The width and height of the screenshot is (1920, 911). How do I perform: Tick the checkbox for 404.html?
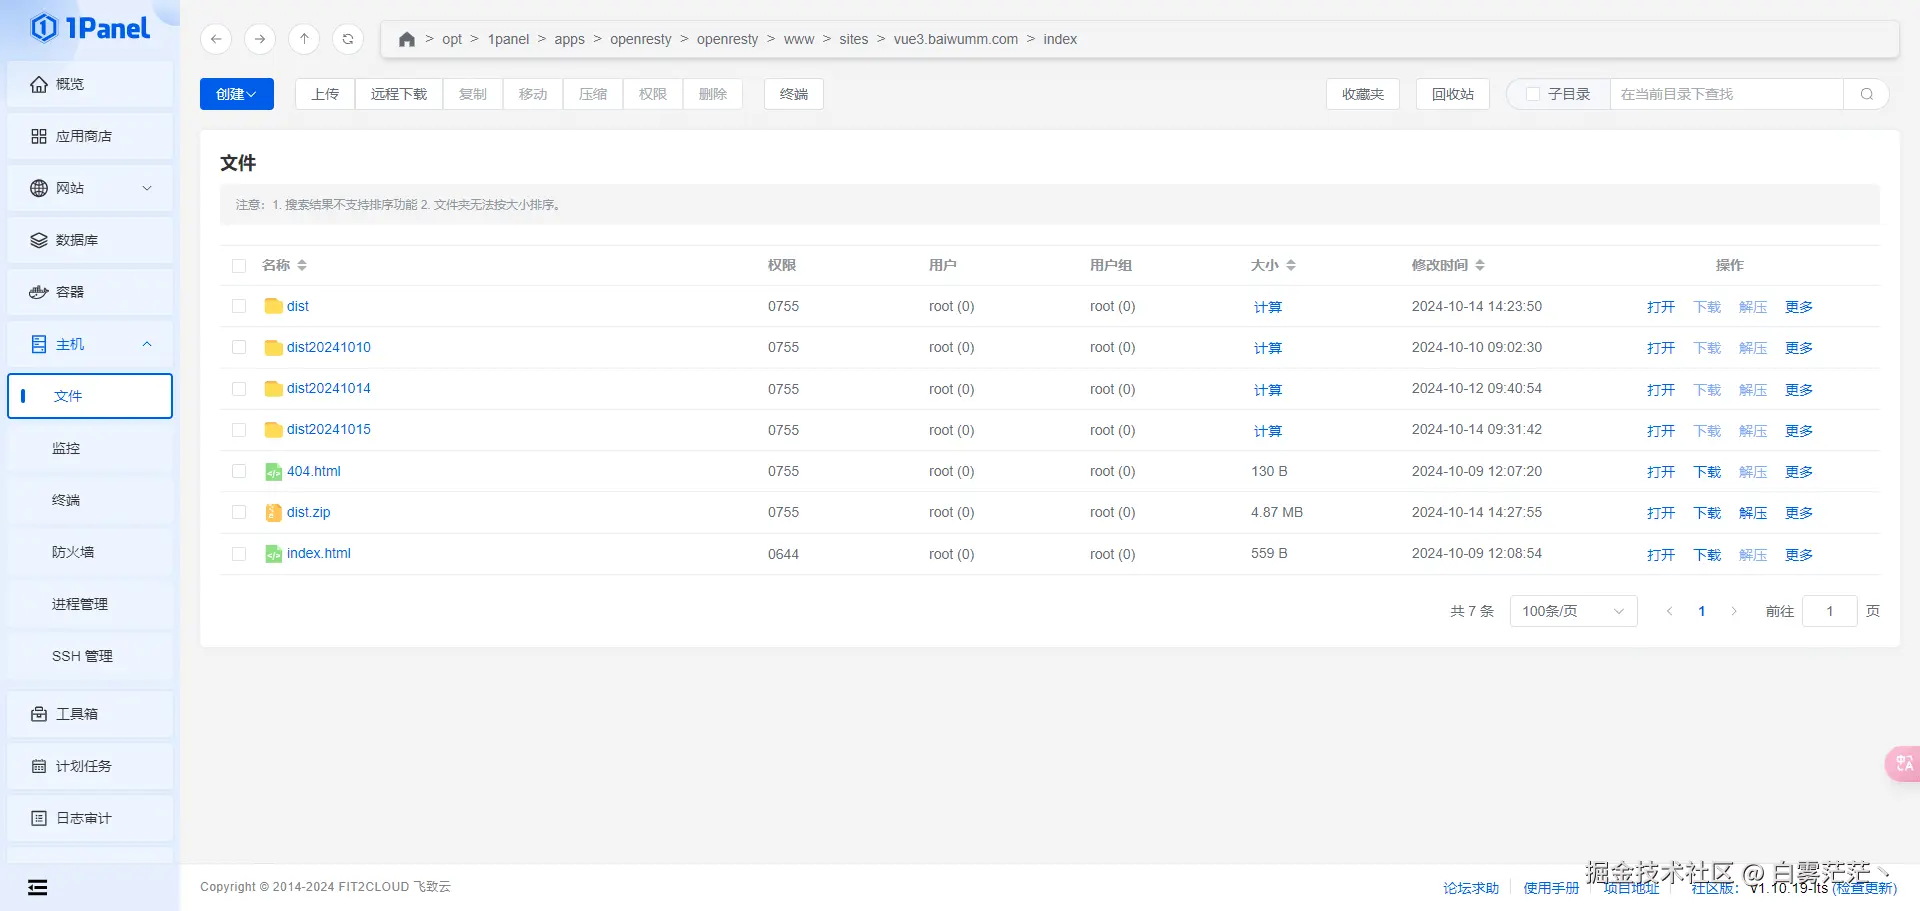coord(239,471)
